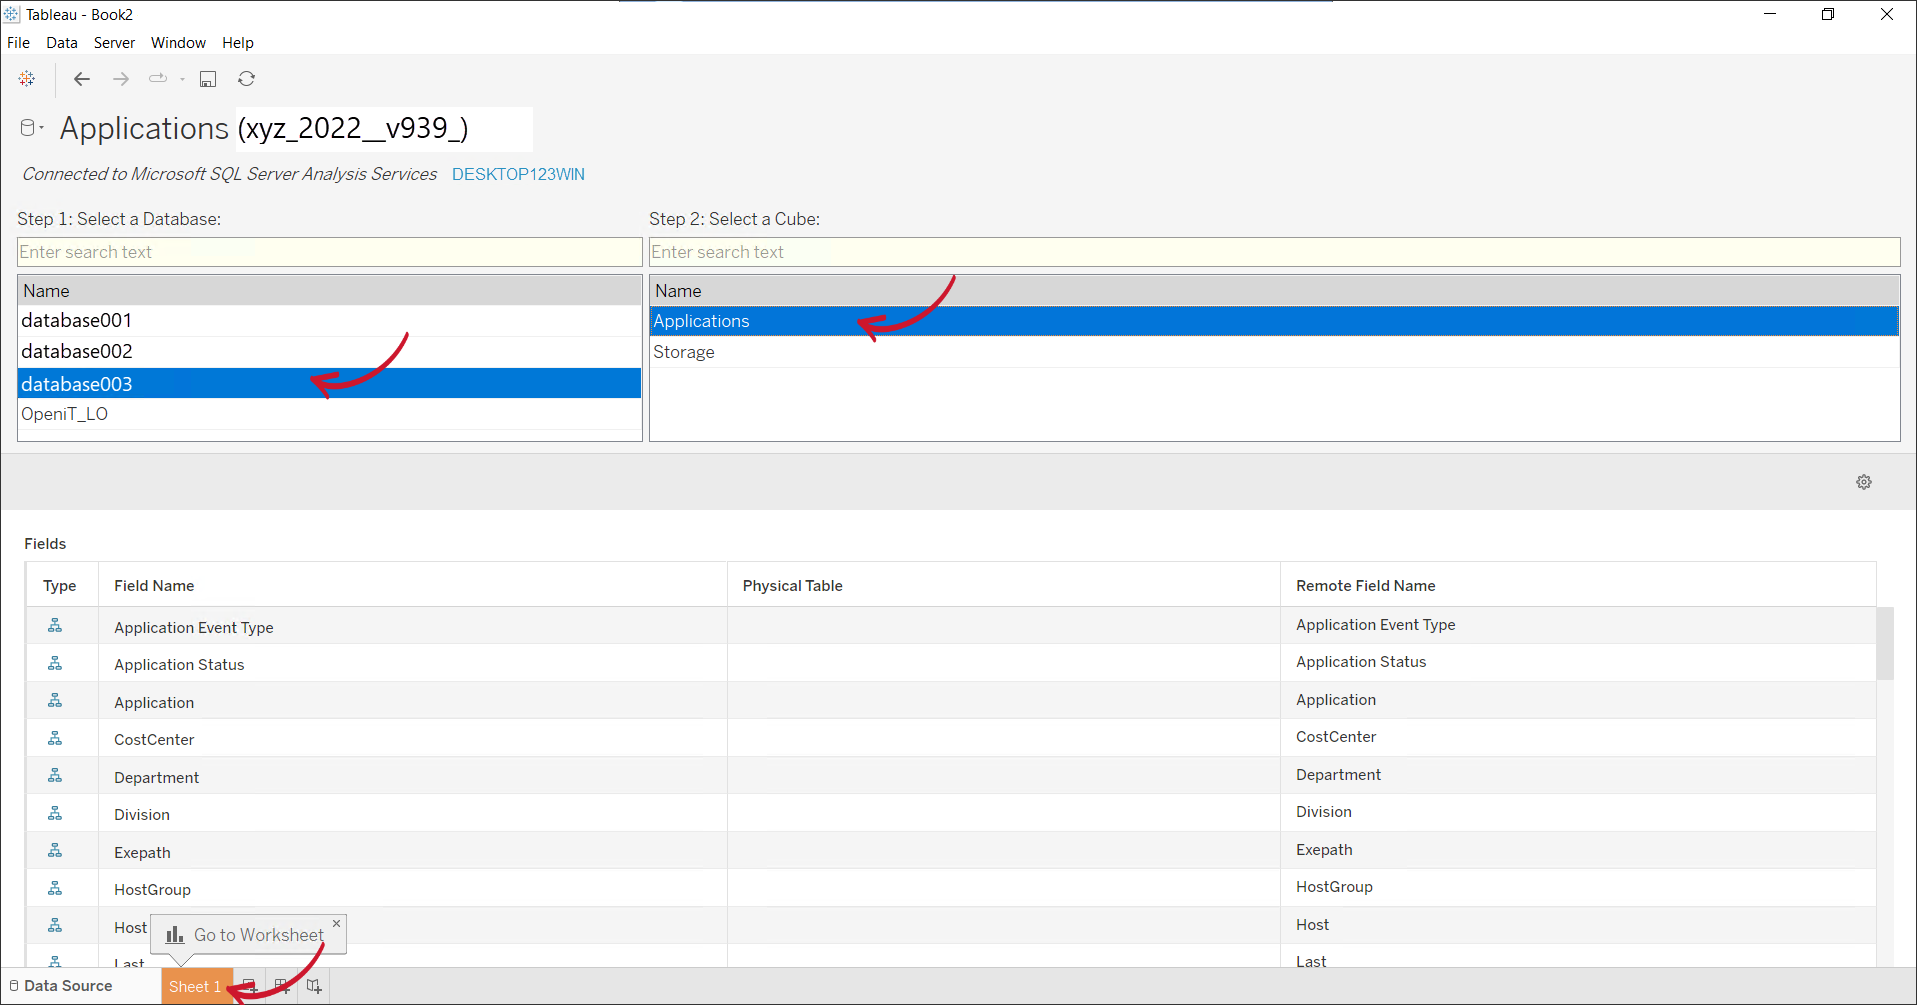Click the hierarchy icon beside Application field
Viewport: 1917px width, 1005px height.
pyautogui.click(x=57, y=699)
